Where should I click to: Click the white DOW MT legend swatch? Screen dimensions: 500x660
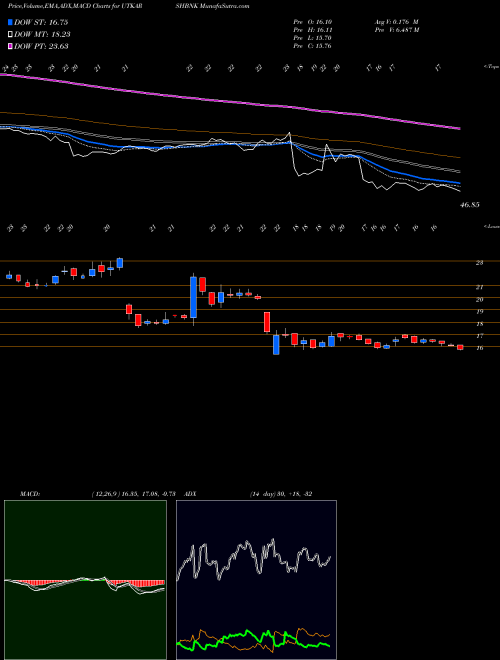pyautogui.click(x=10, y=35)
